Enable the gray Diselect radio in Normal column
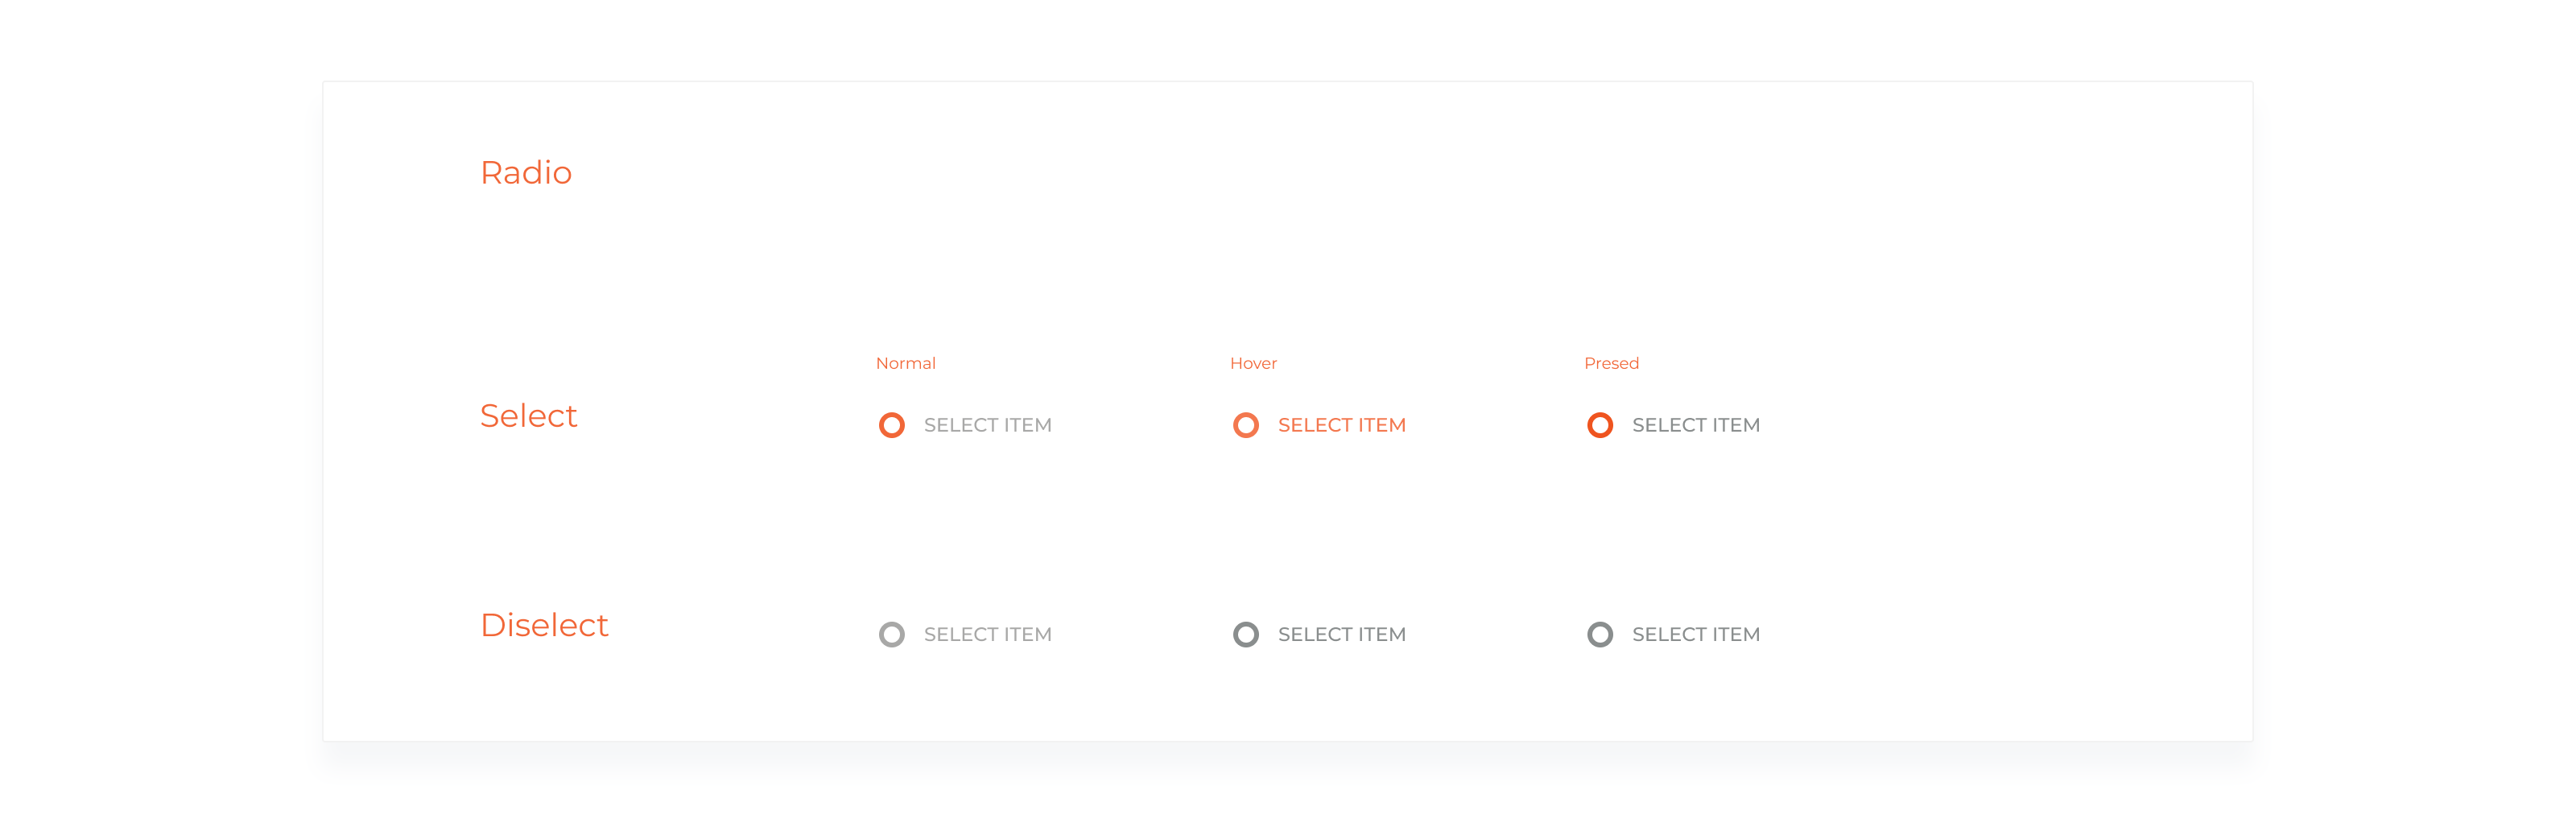 (891, 634)
